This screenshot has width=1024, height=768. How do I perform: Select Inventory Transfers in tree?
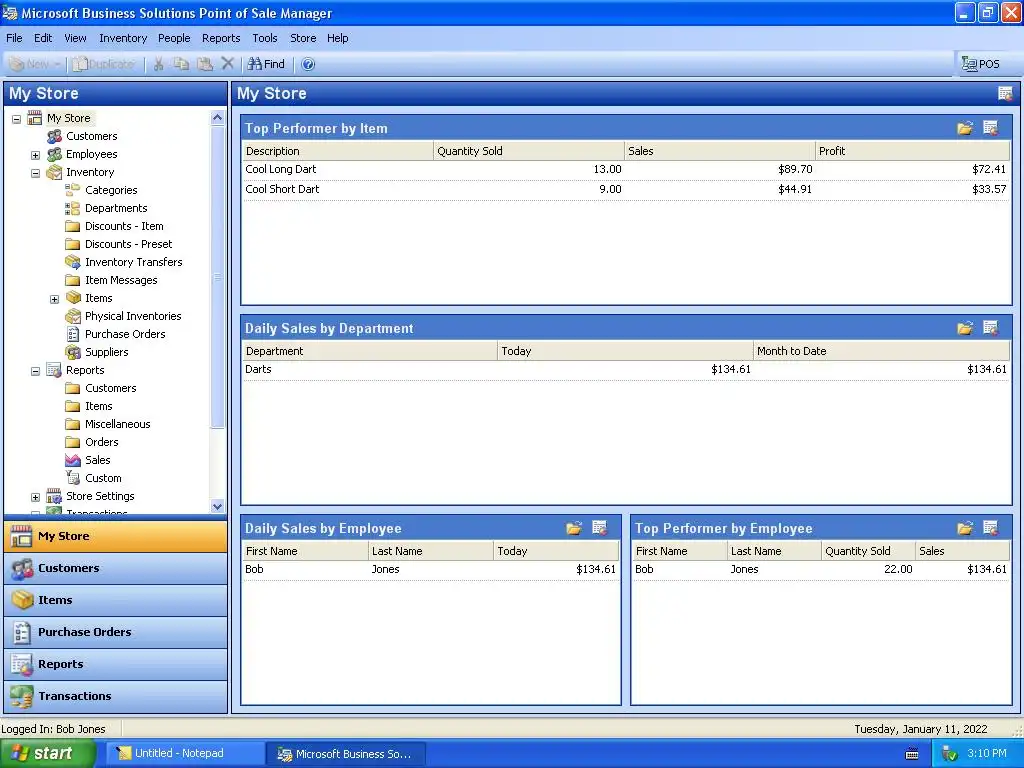click(133, 262)
